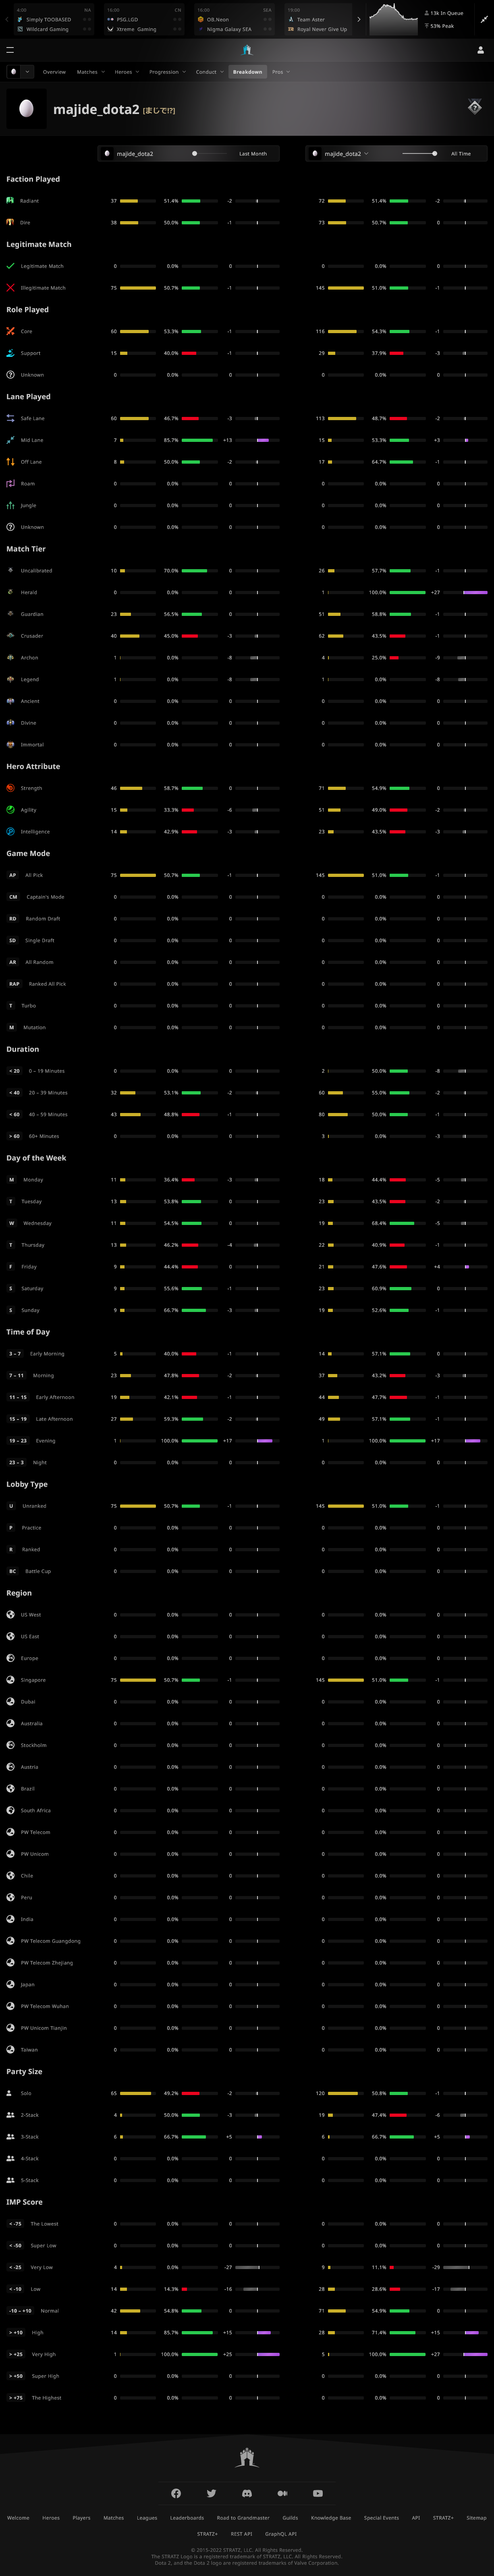Open Guilds footer link
Viewport: 494px width, 2576px height.
coord(290,2518)
